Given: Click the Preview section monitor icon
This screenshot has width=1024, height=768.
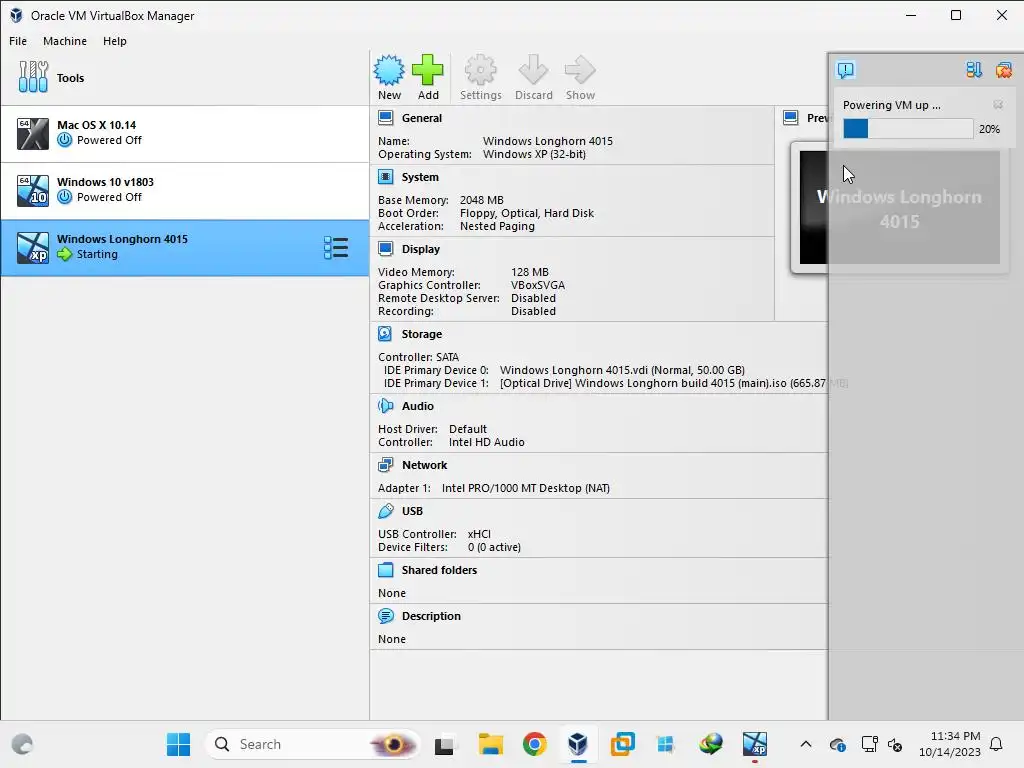Looking at the screenshot, I should pyautogui.click(x=791, y=118).
